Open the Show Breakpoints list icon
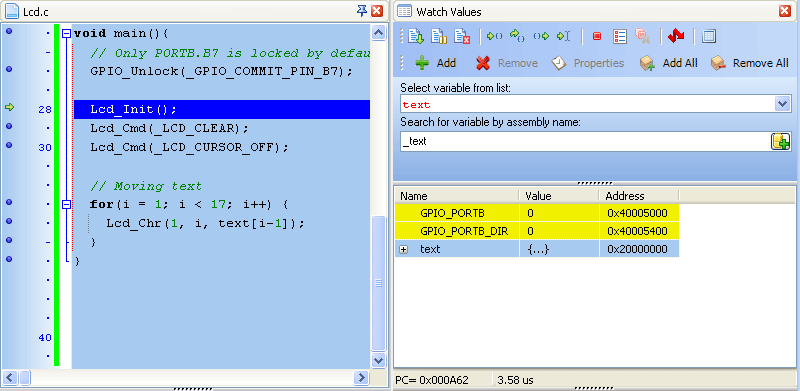Image resolution: width=800 pixels, height=391 pixels. click(619, 36)
